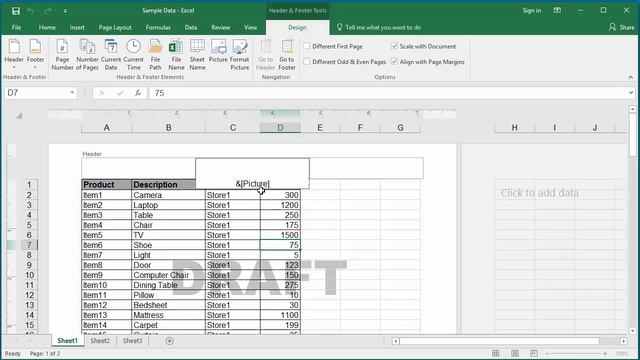Switch to Page Layout view icon
This screenshot has height=360, width=640.
[515, 353]
